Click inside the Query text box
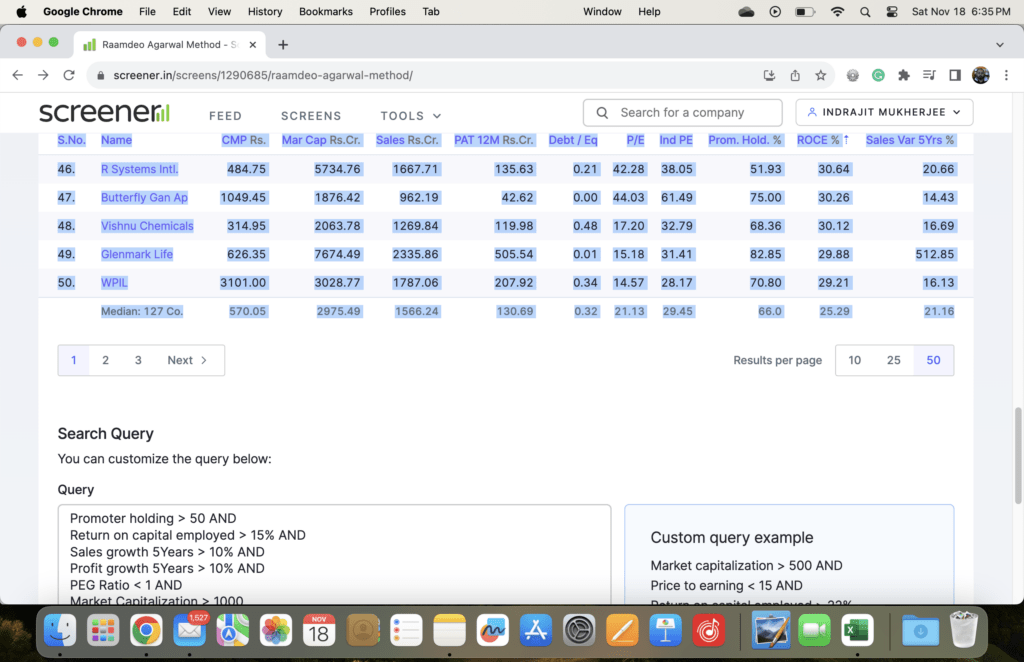This screenshot has width=1024, height=662. (334, 554)
